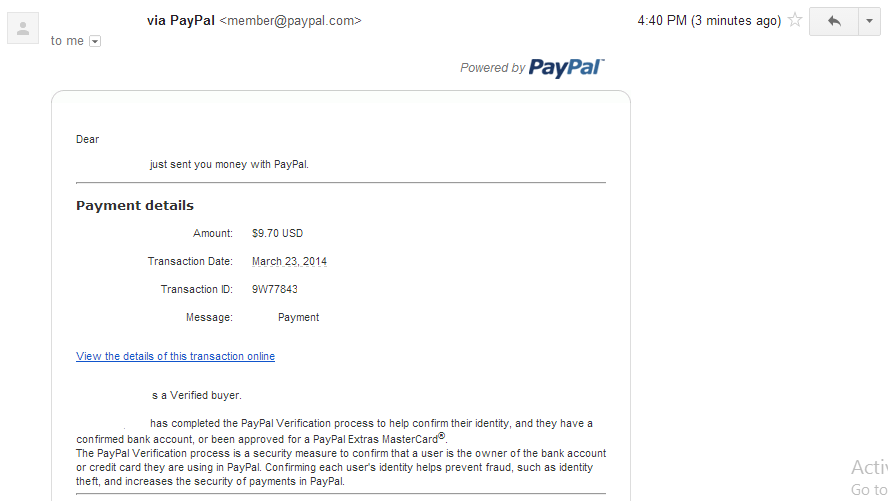The height and width of the screenshot is (501, 888).
Task: Click the 'Dear' greeting text
Action: click(x=88, y=139)
